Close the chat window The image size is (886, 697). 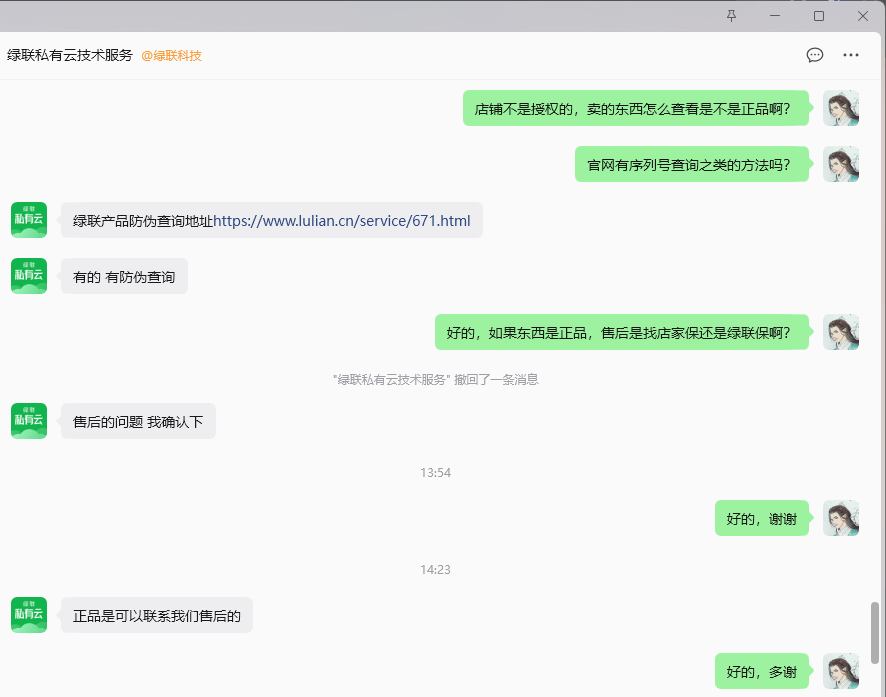[x=863, y=16]
